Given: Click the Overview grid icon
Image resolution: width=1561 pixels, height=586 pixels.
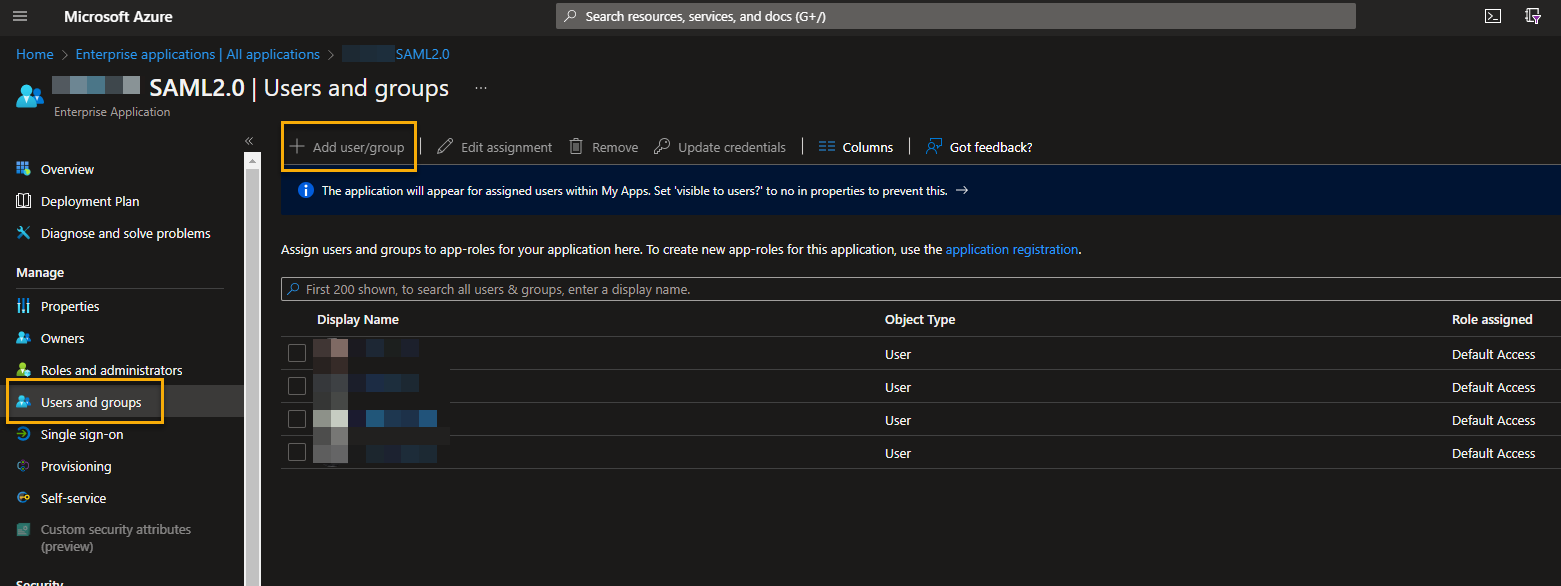Looking at the screenshot, I should [24, 169].
